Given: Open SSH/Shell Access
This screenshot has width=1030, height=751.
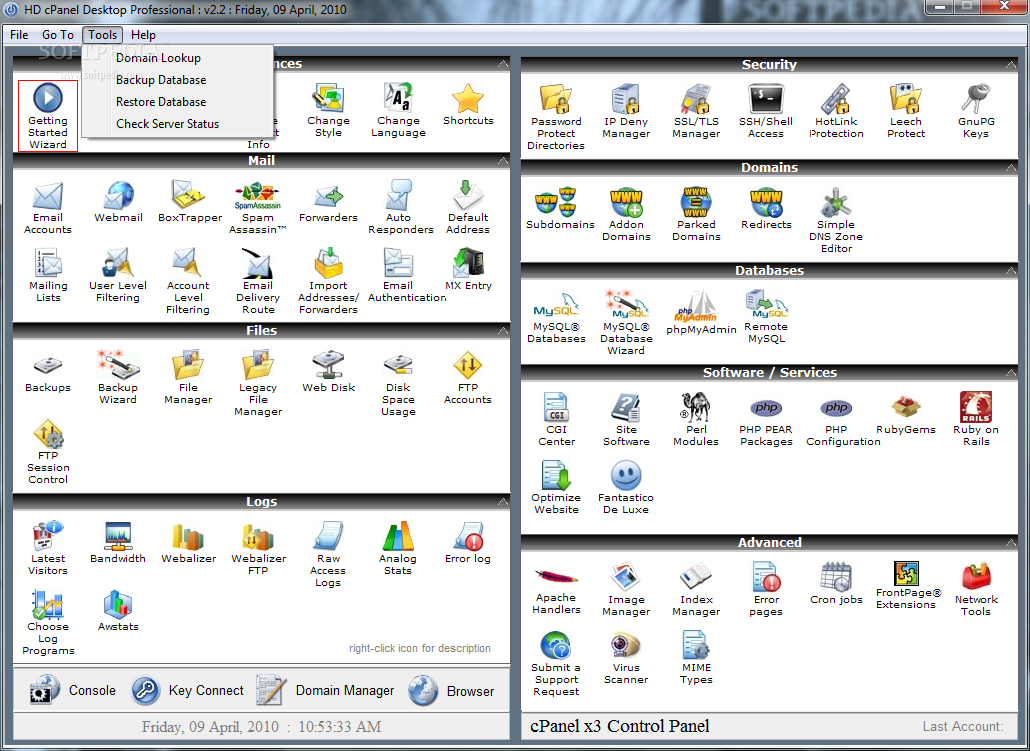Looking at the screenshot, I should [x=766, y=112].
